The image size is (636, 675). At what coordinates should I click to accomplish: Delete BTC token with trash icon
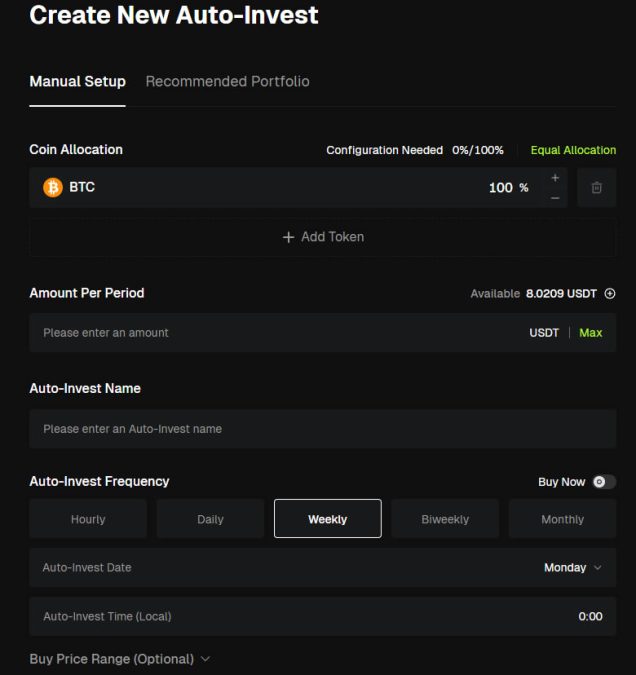(x=596, y=187)
